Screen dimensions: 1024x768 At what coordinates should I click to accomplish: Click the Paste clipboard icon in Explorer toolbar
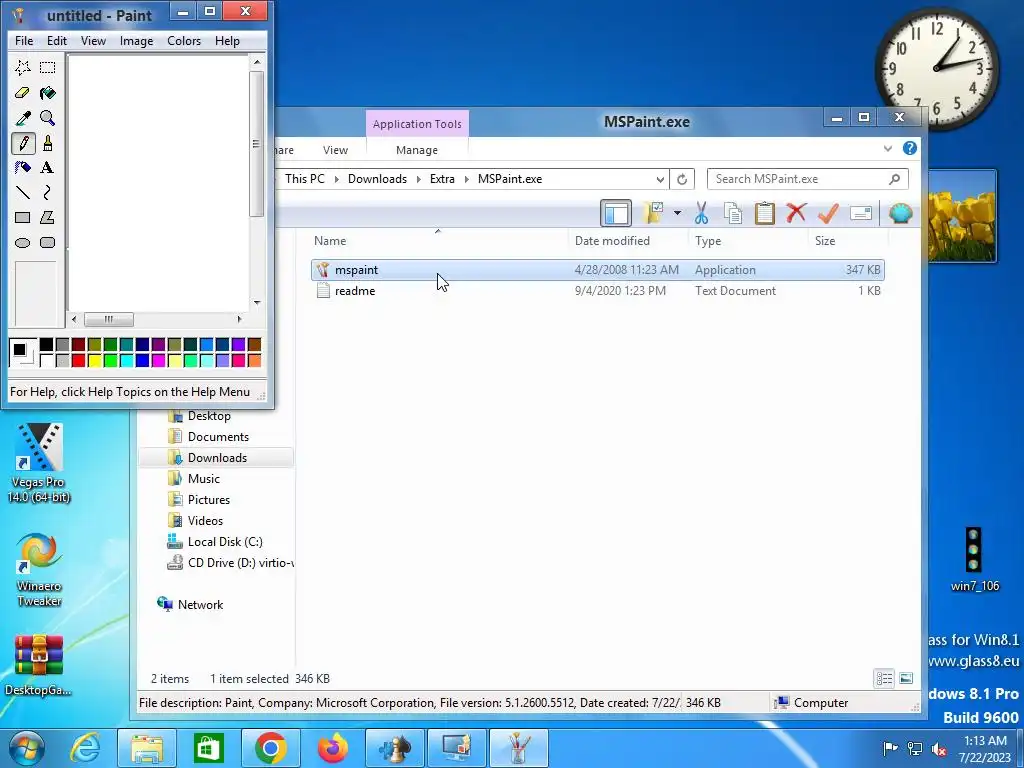[764, 213]
